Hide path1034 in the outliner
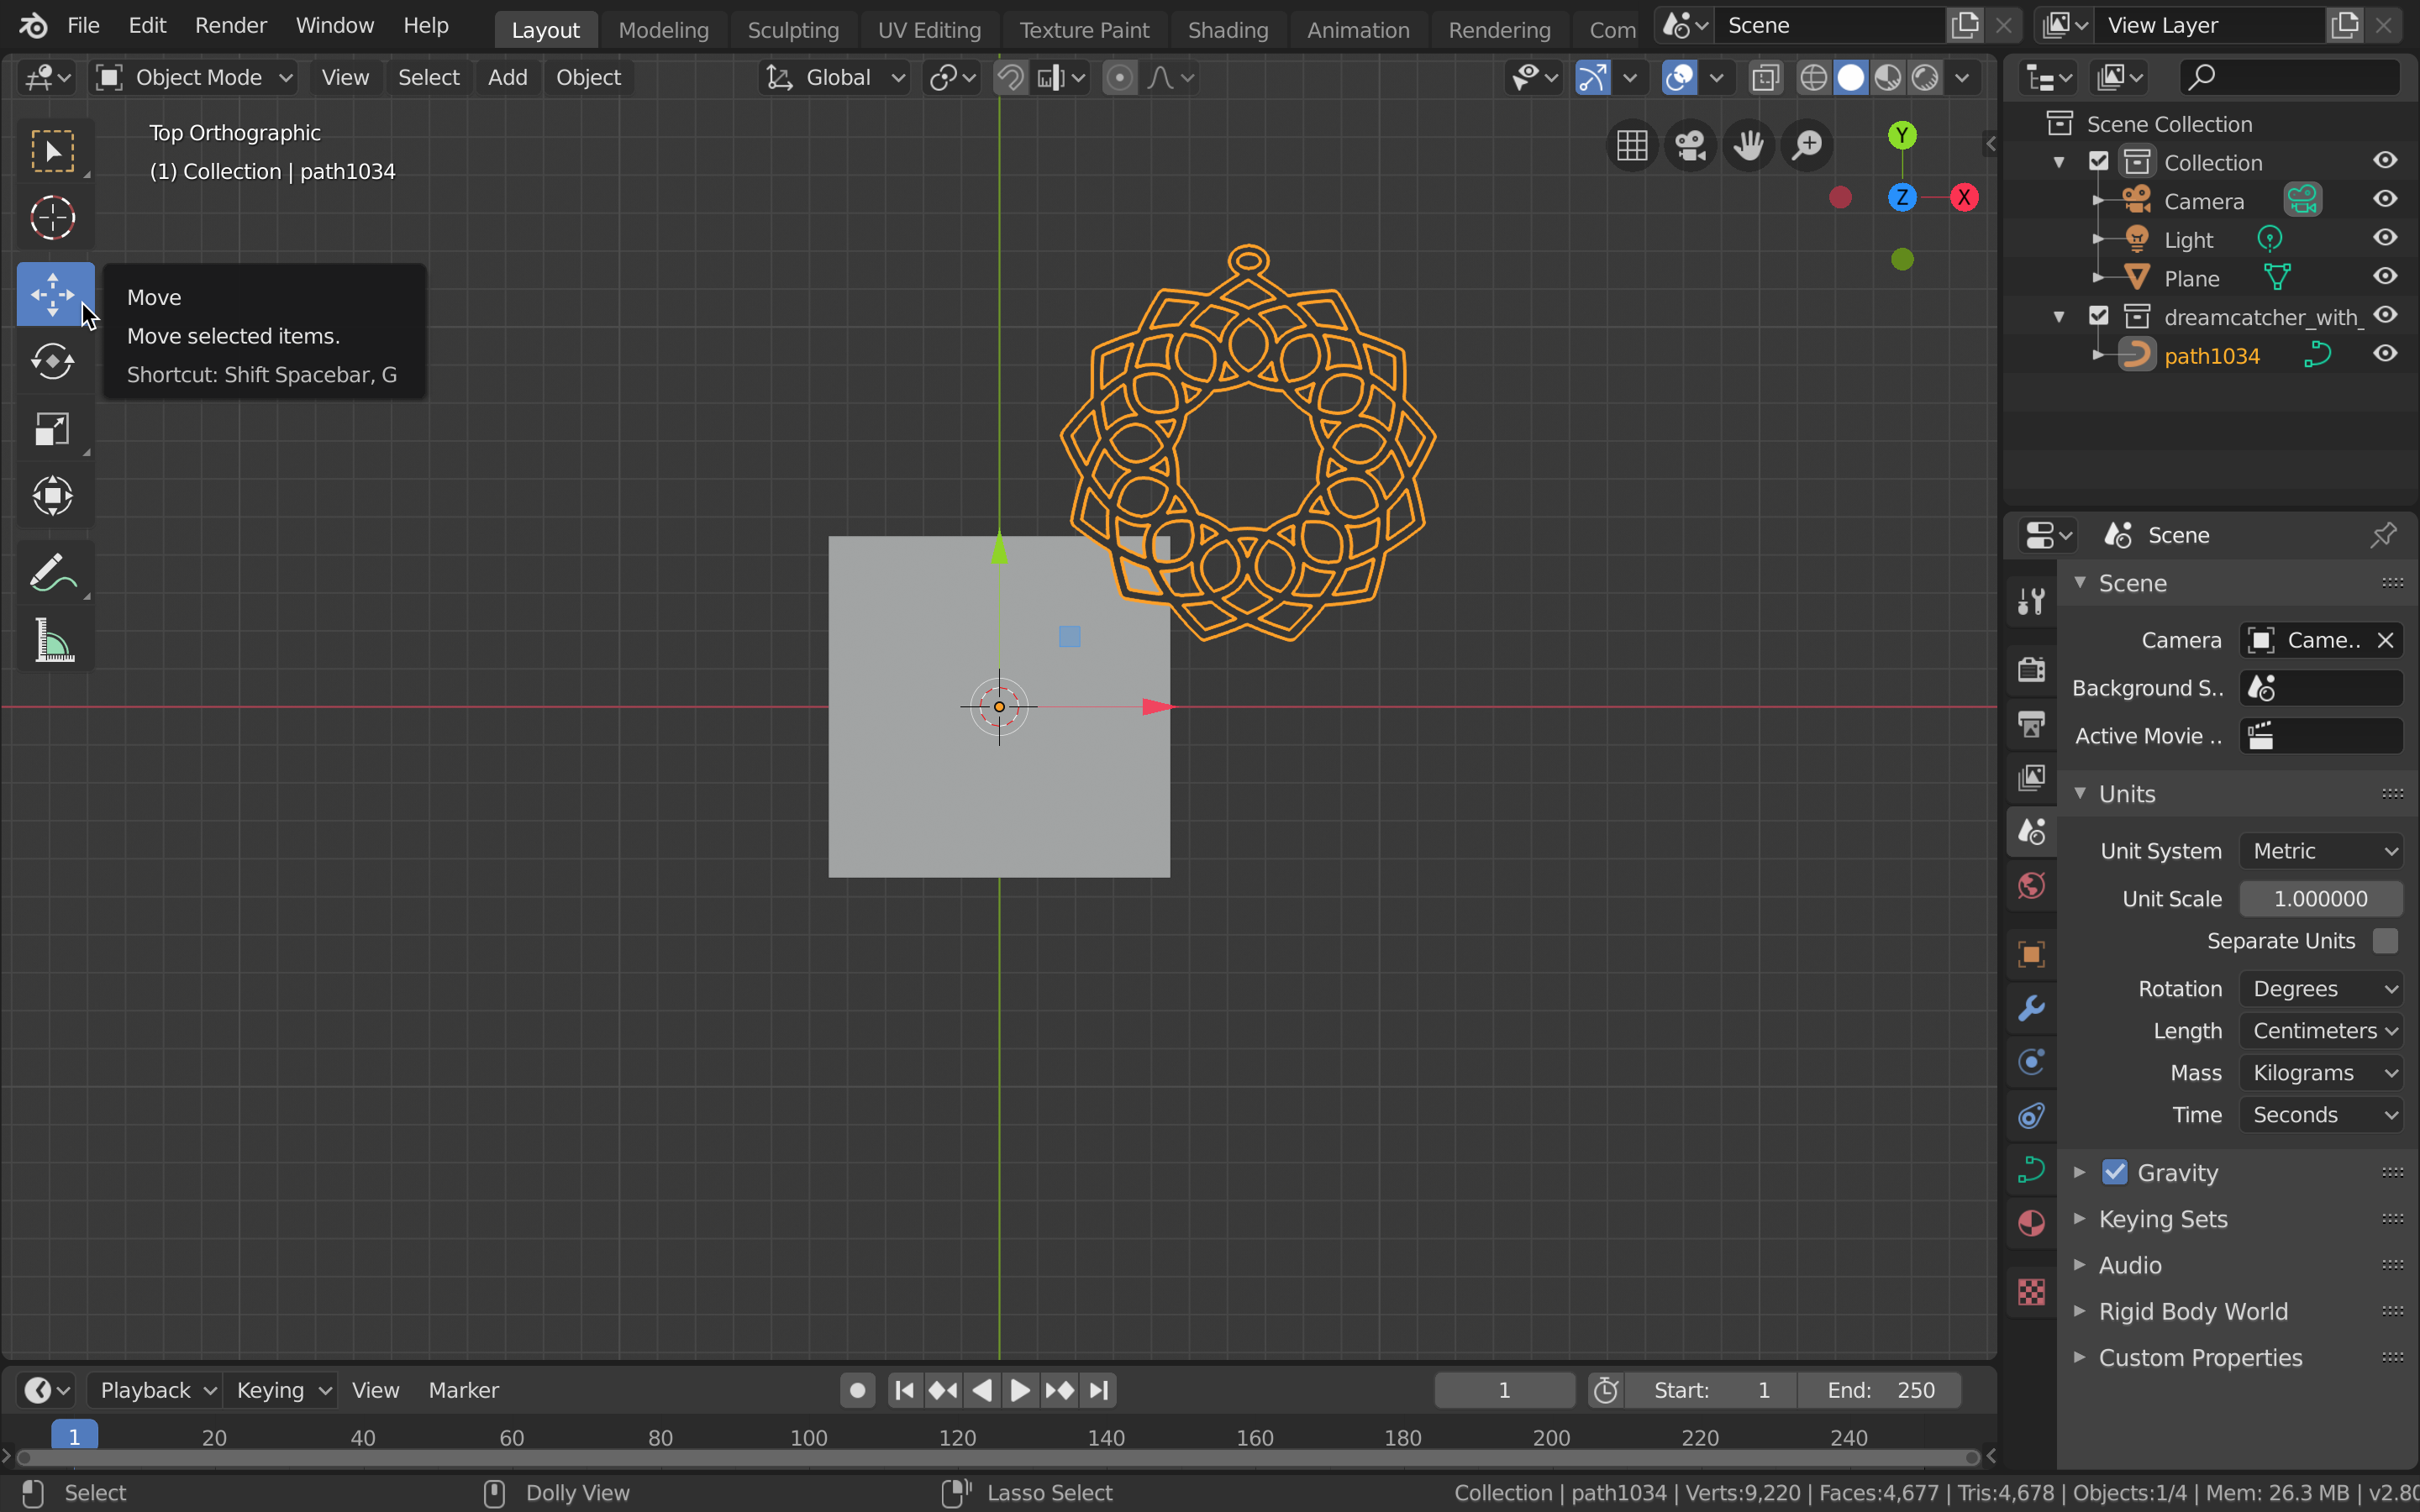2420x1512 pixels. [2385, 354]
